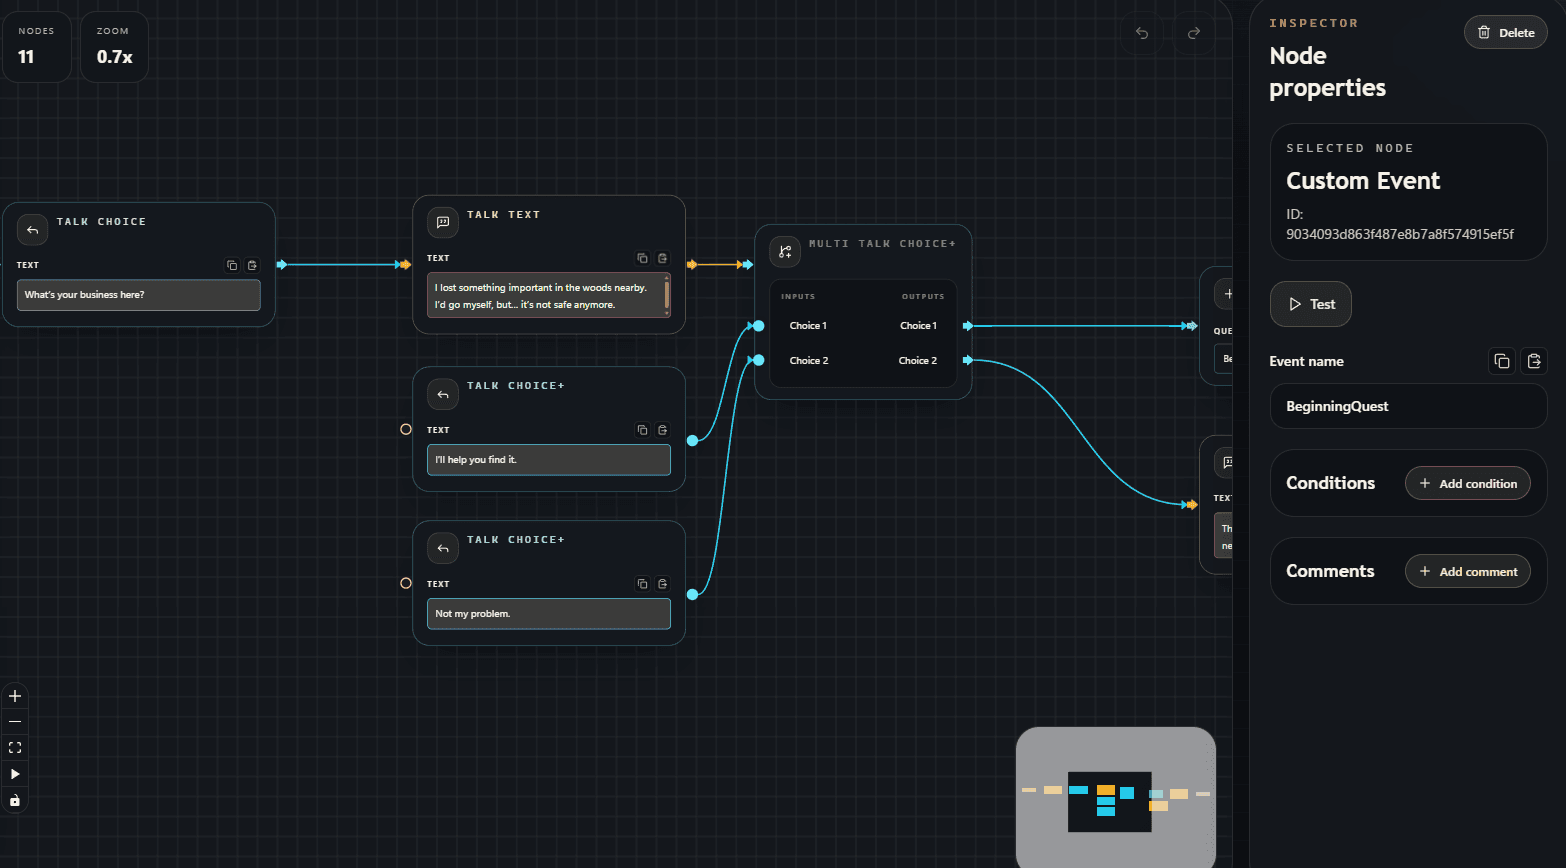Viewport: 1566px width, 868px height.
Task: Click the reply arrow icon on Talk Choice node
Action: pos(32,230)
